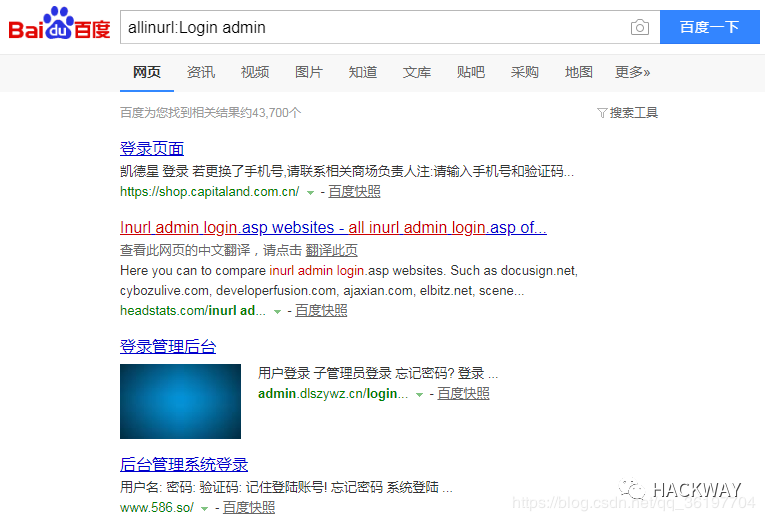Open 百度快照 for headstats.com result
This screenshot has width=765, height=521.
tap(321, 311)
